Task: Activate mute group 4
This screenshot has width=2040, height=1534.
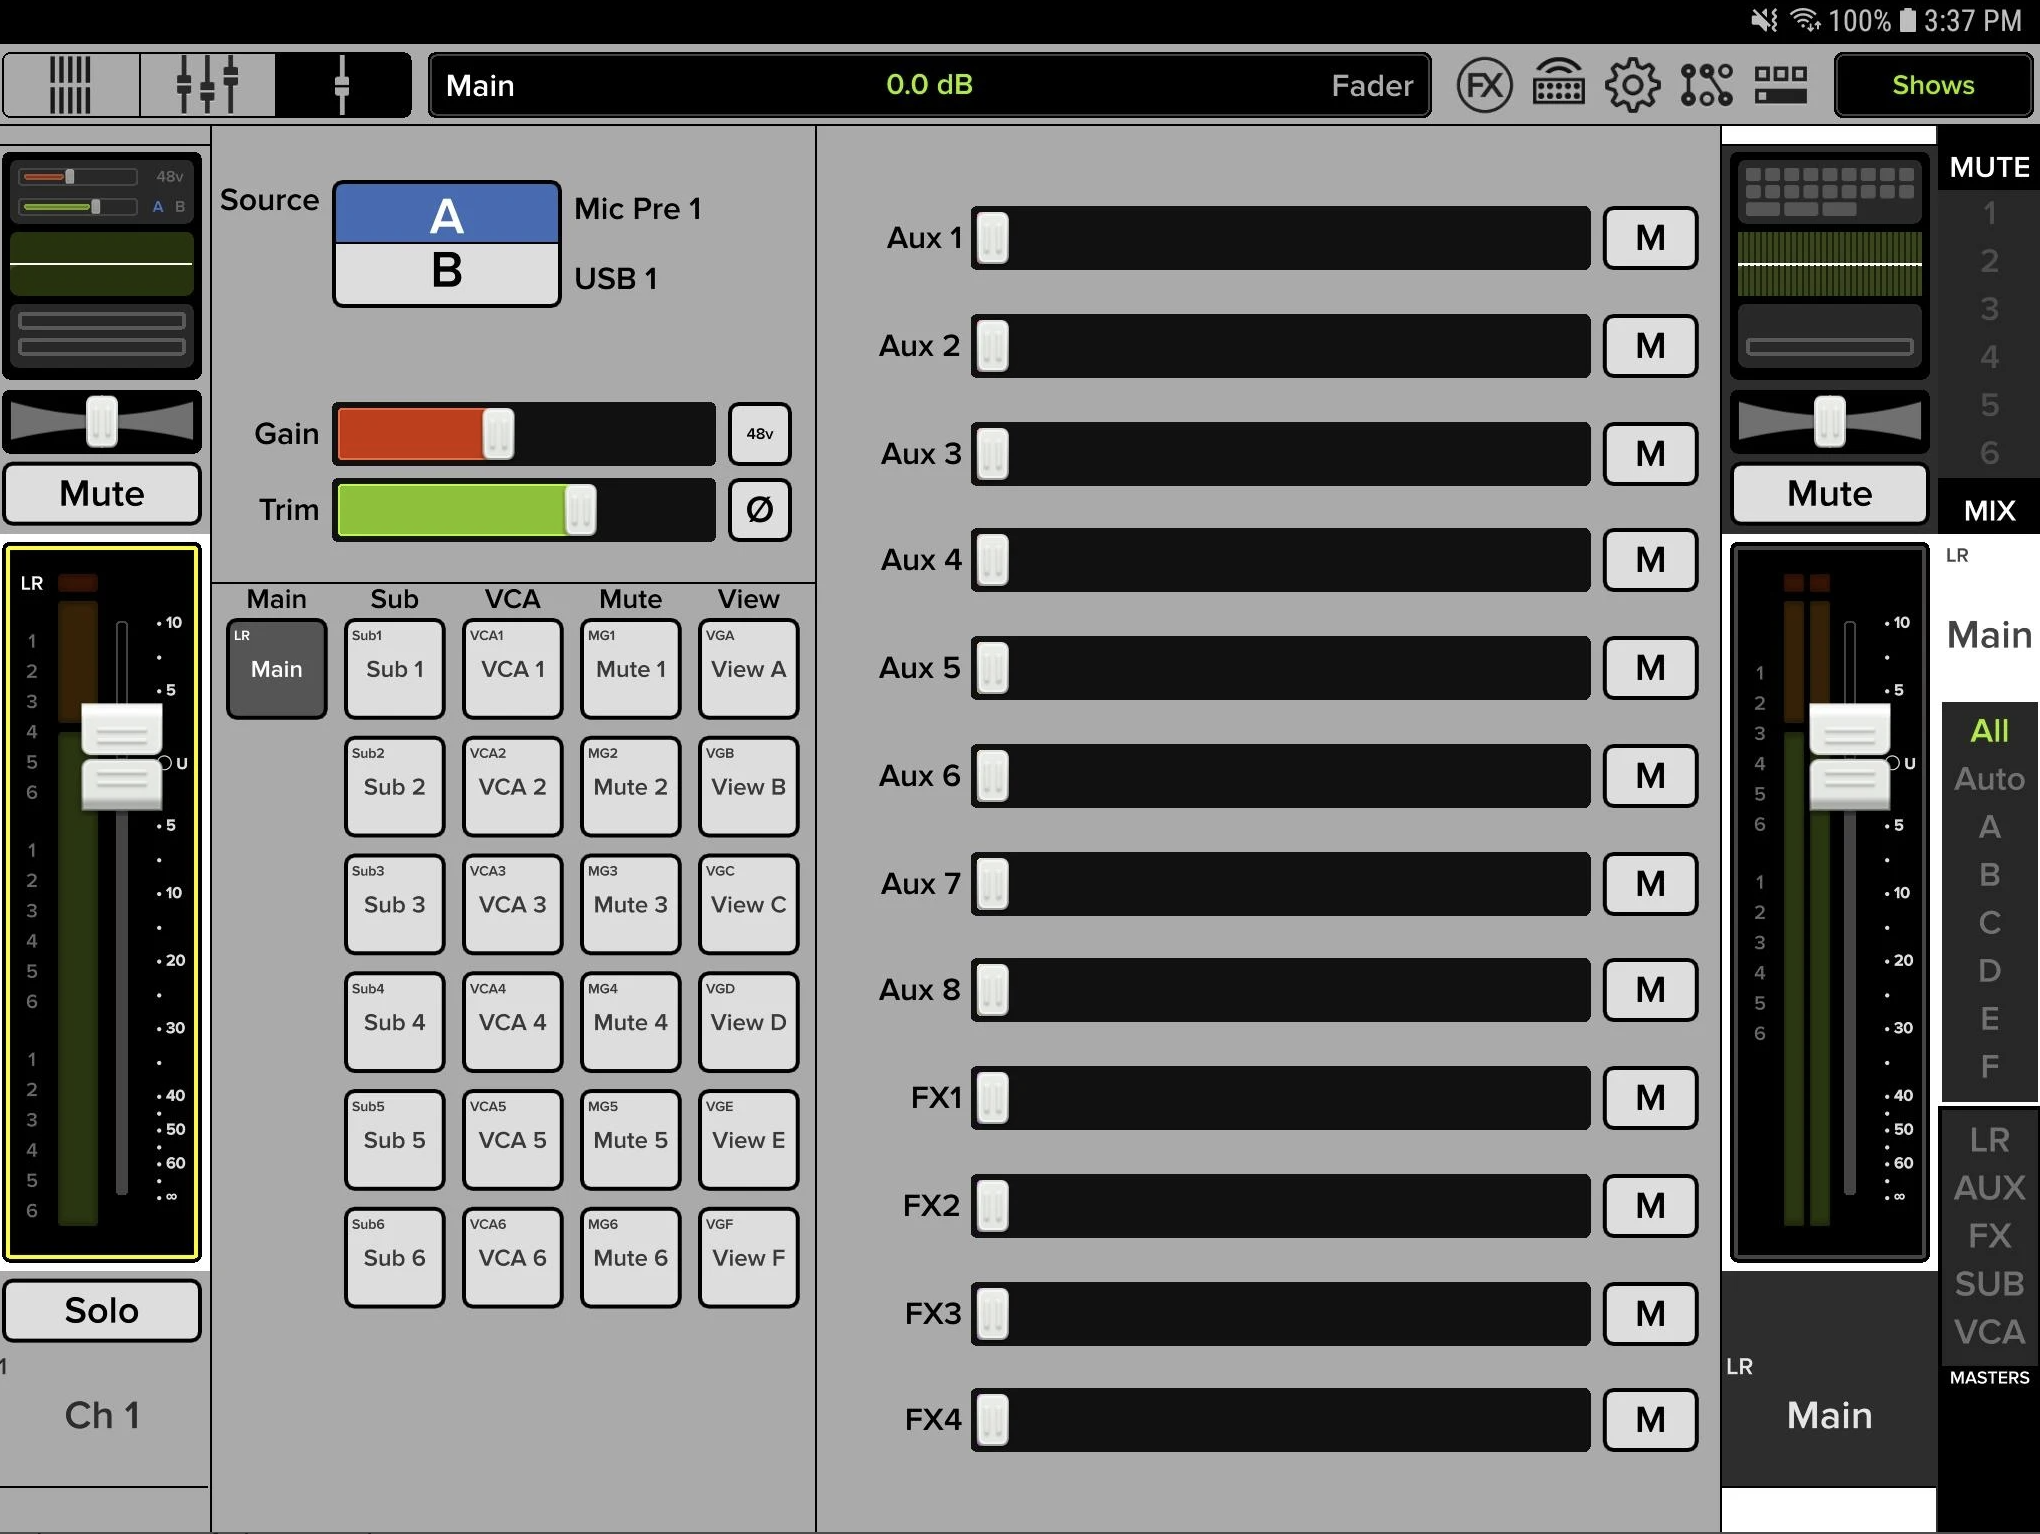Action: (1989, 357)
